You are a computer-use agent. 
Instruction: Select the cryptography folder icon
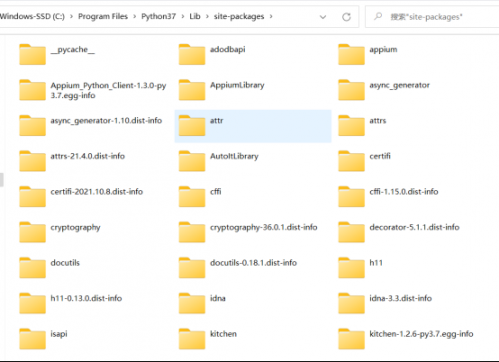tap(32, 232)
